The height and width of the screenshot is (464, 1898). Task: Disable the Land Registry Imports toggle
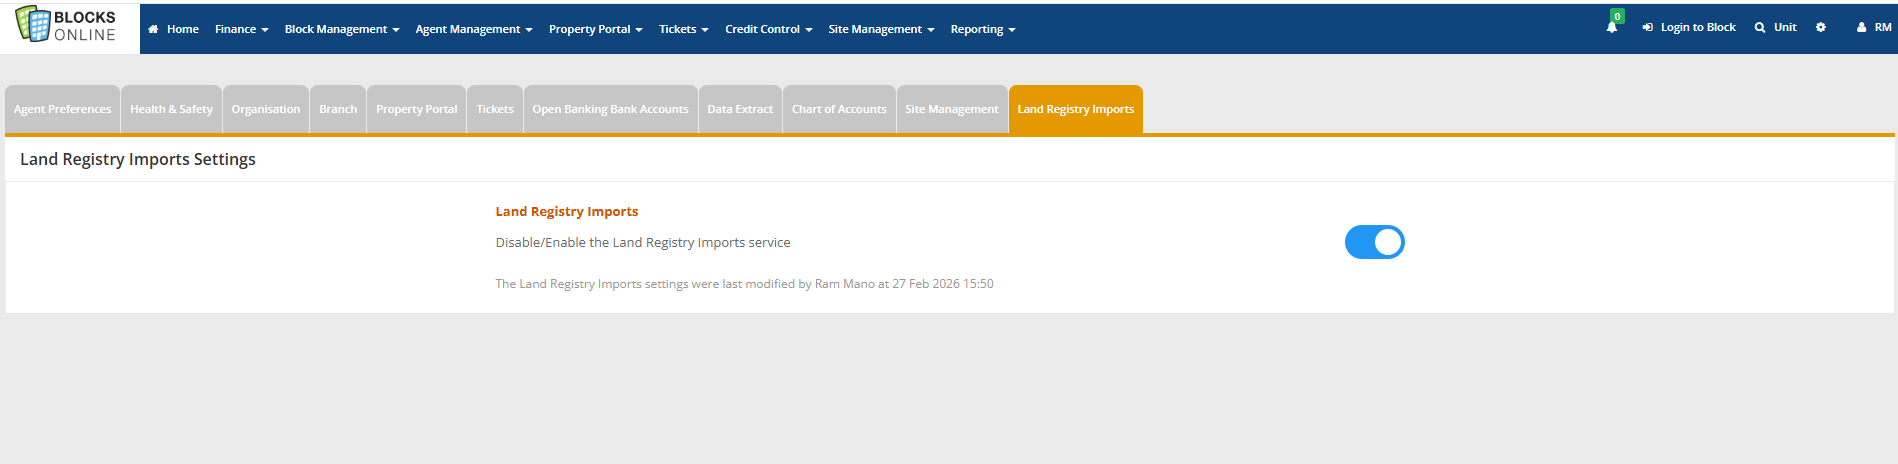(x=1374, y=242)
